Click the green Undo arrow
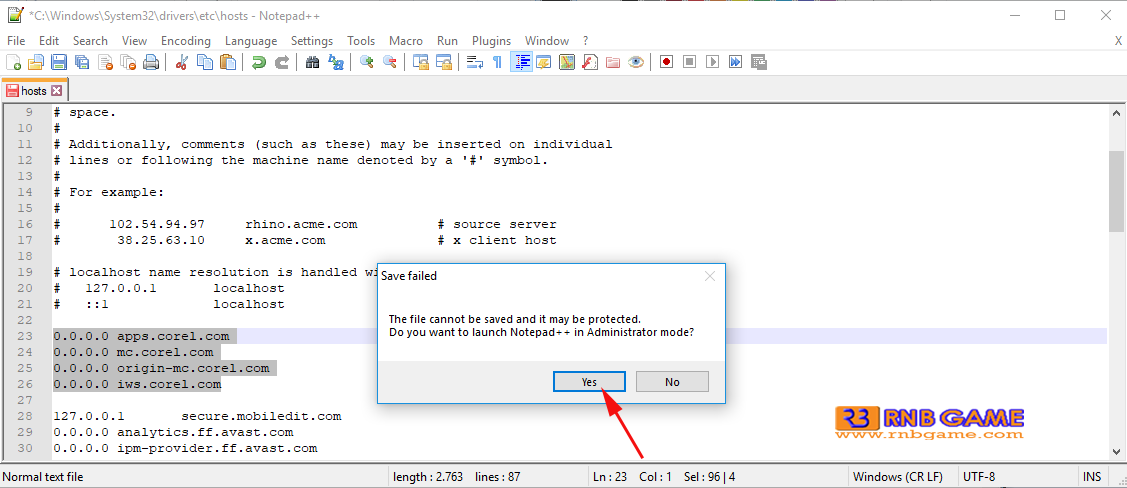 coord(259,63)
